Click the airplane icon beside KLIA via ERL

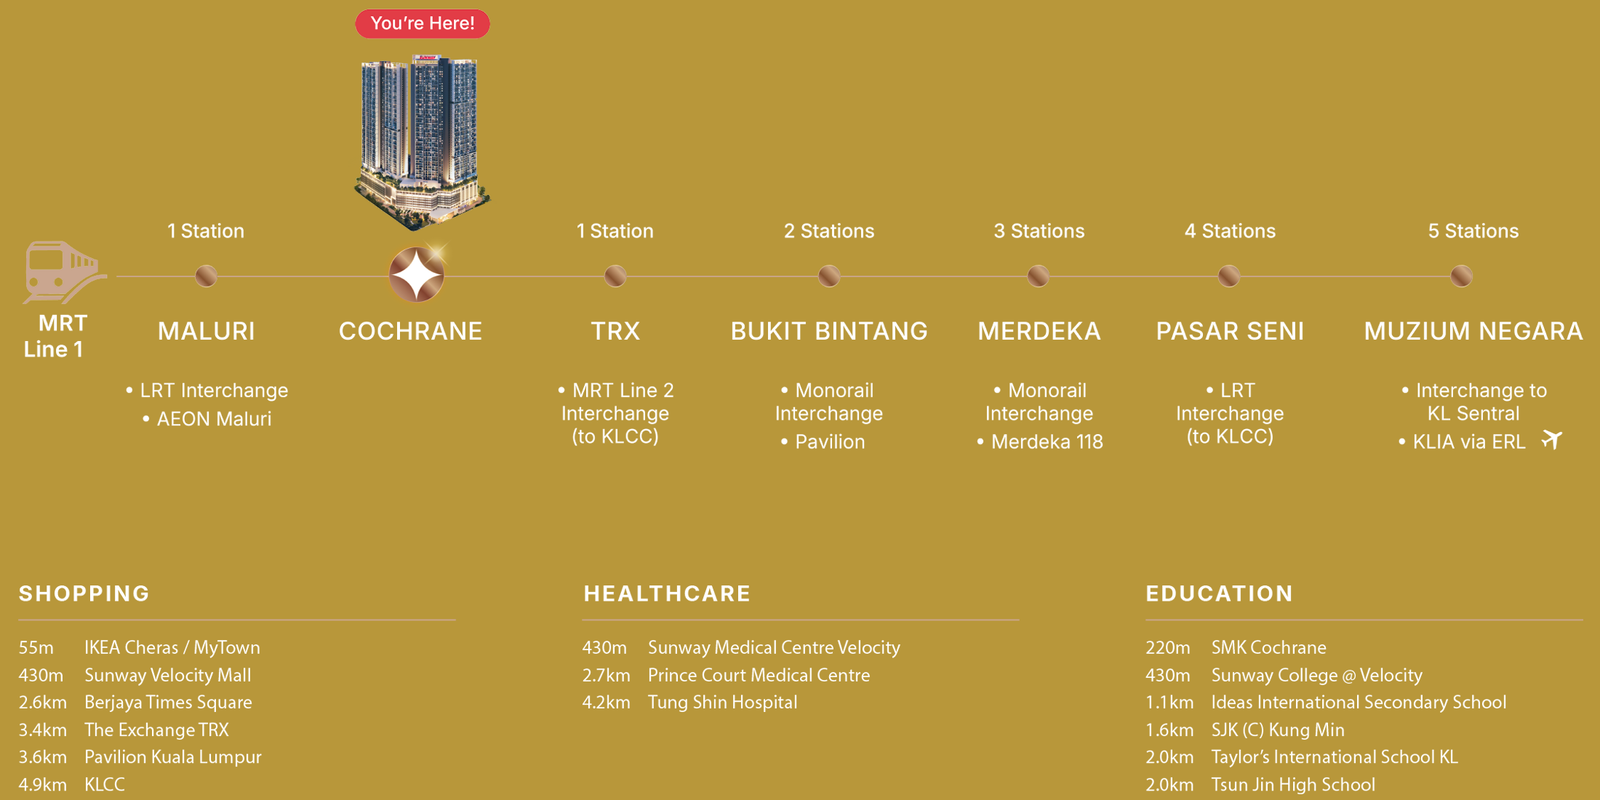click(1551, 439)
